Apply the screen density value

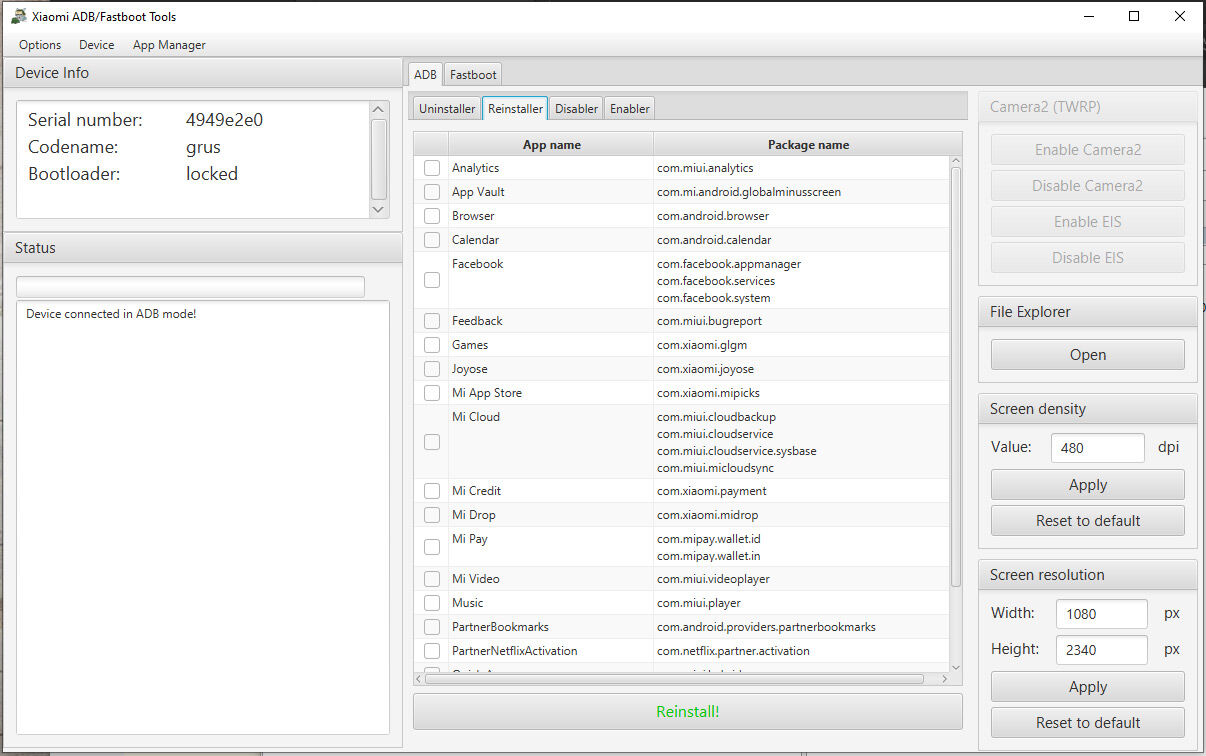coord(1088,485)
